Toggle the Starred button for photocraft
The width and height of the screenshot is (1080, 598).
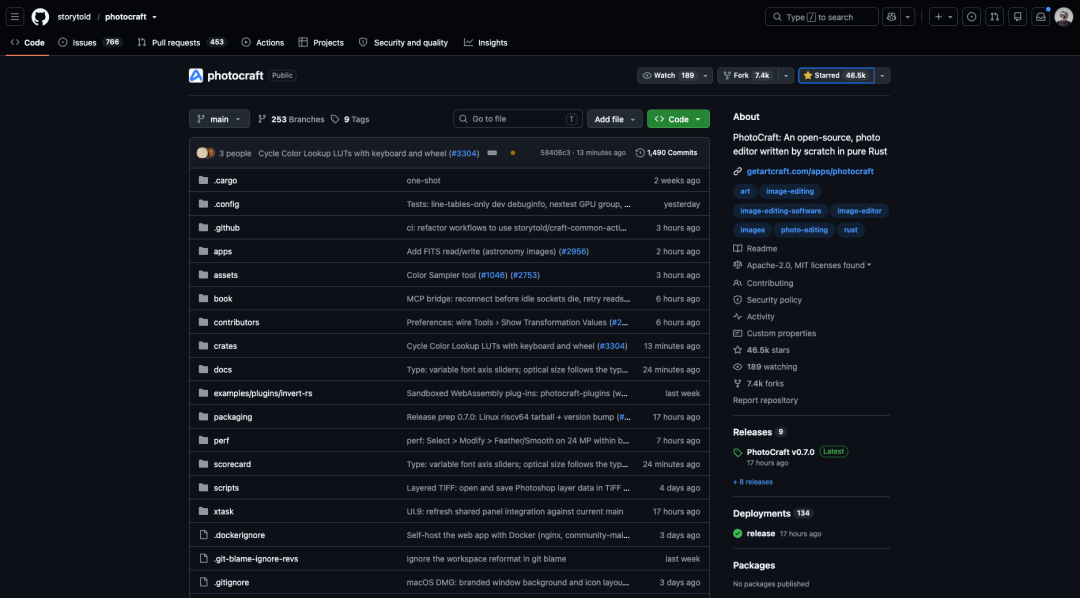point(836,76)
